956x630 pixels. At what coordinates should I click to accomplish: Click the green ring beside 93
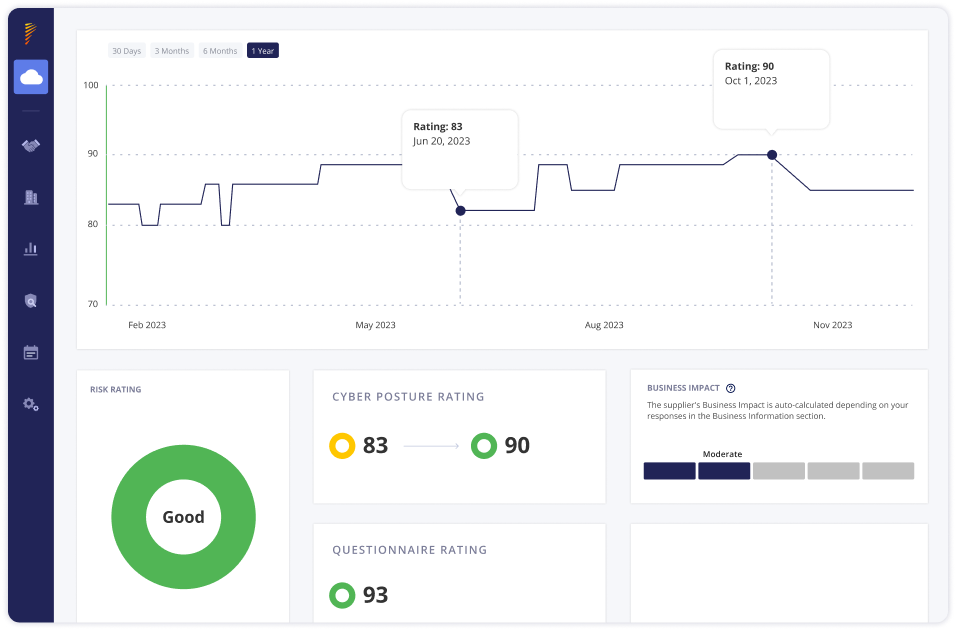coord(342,595)
